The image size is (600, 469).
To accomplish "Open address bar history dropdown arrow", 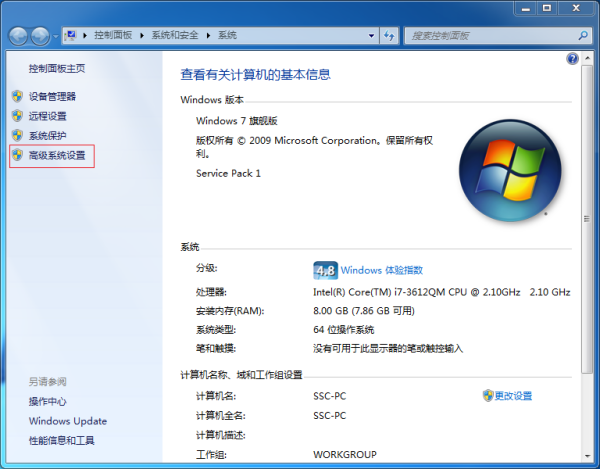I will [371, 36].
